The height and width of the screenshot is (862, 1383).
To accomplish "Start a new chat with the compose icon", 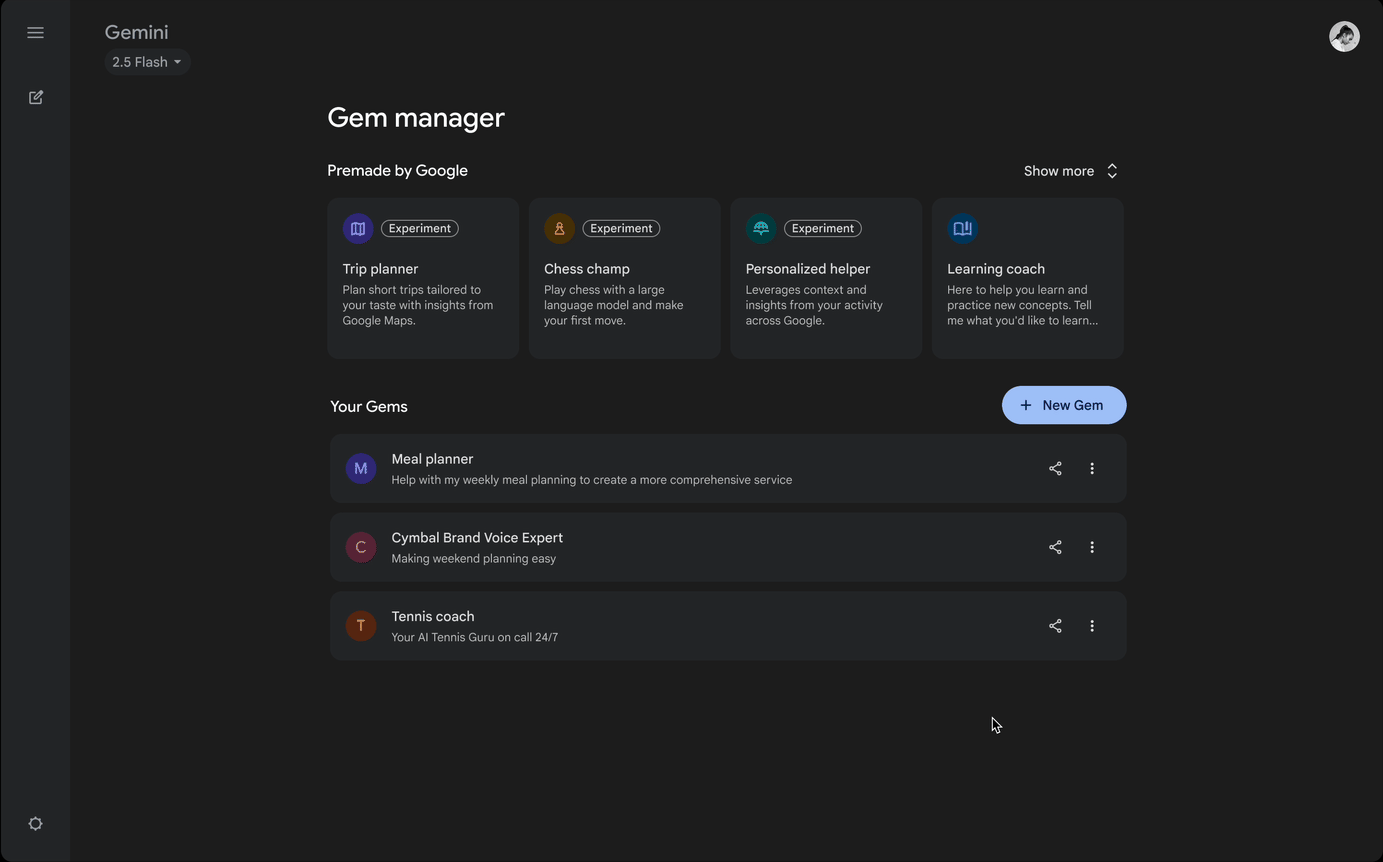I will tap(36, 97).
